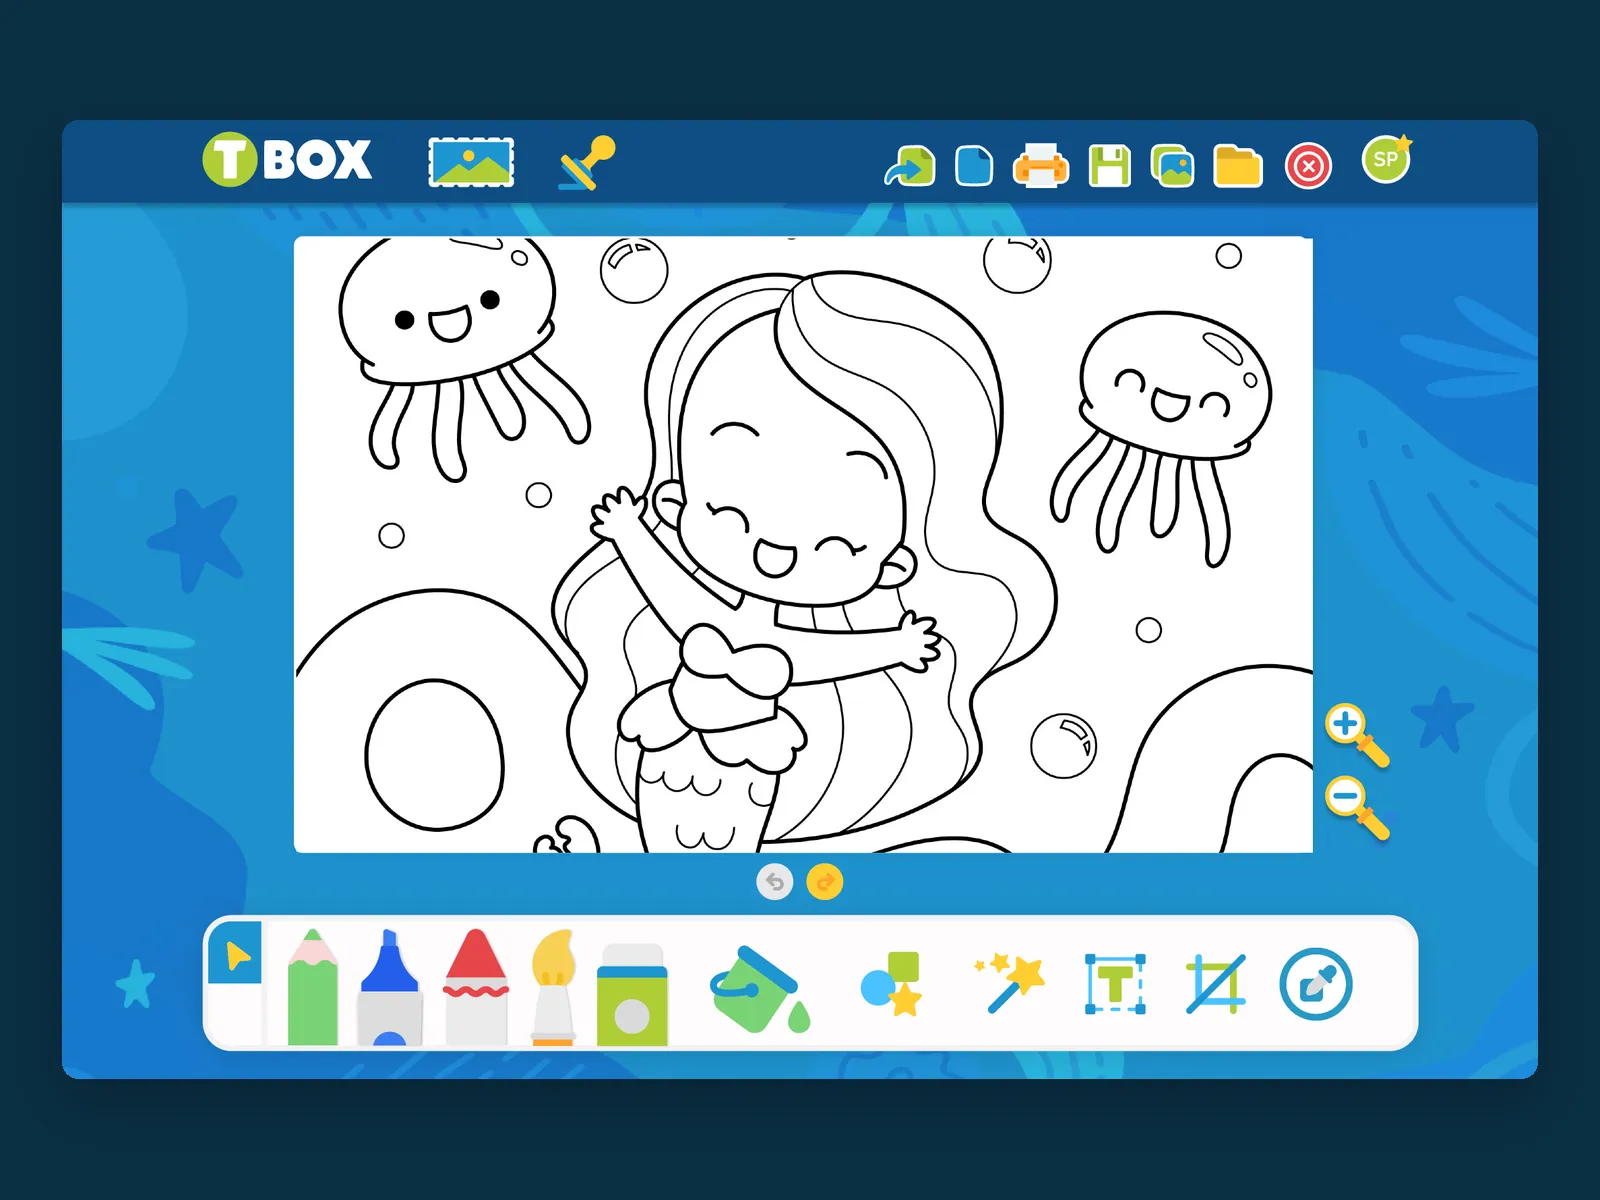
Task: Zoom out with the minus magnifier
Action: click(x=1357, y=808)
